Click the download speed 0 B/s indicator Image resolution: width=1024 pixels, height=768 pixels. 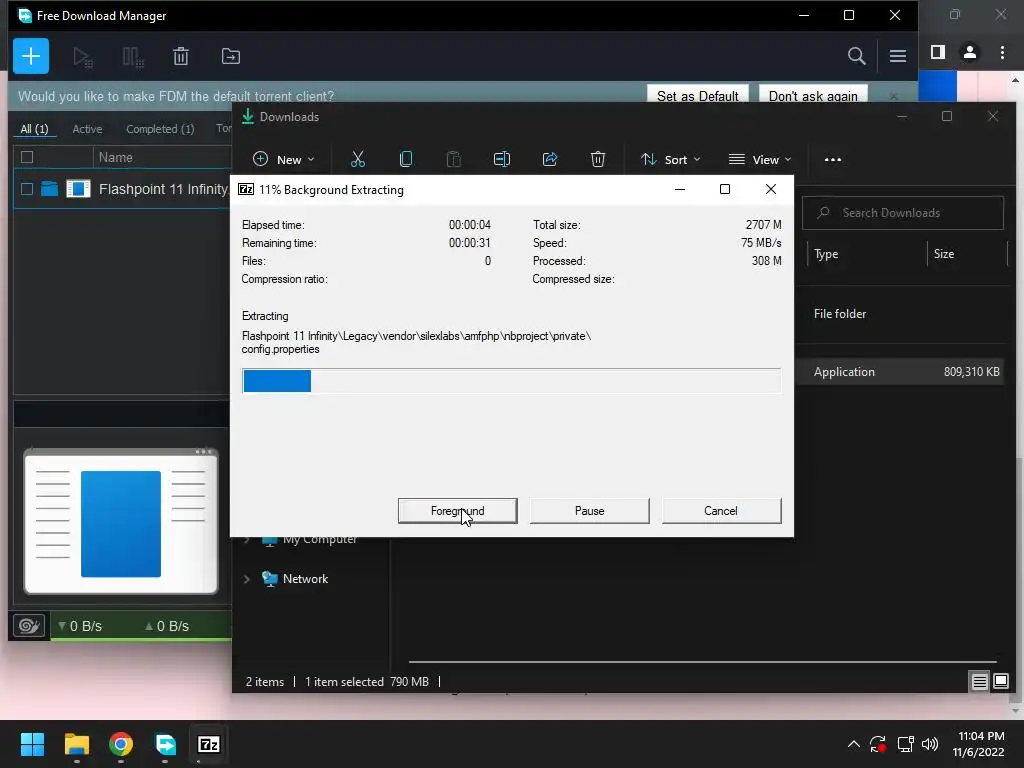80,626
